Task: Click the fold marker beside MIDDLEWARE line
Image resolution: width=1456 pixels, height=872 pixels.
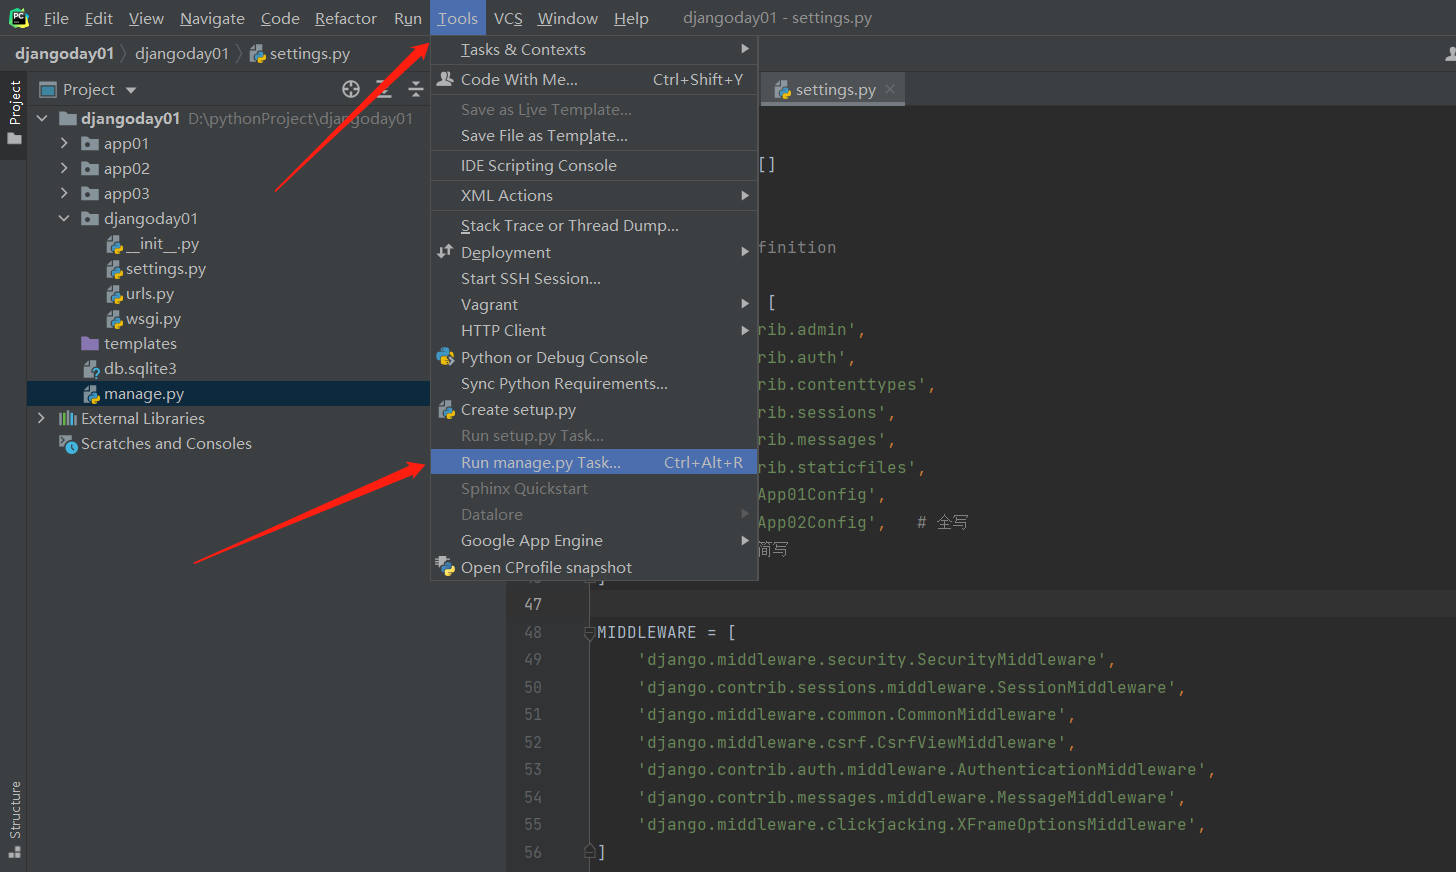Action: coord(590,632)
